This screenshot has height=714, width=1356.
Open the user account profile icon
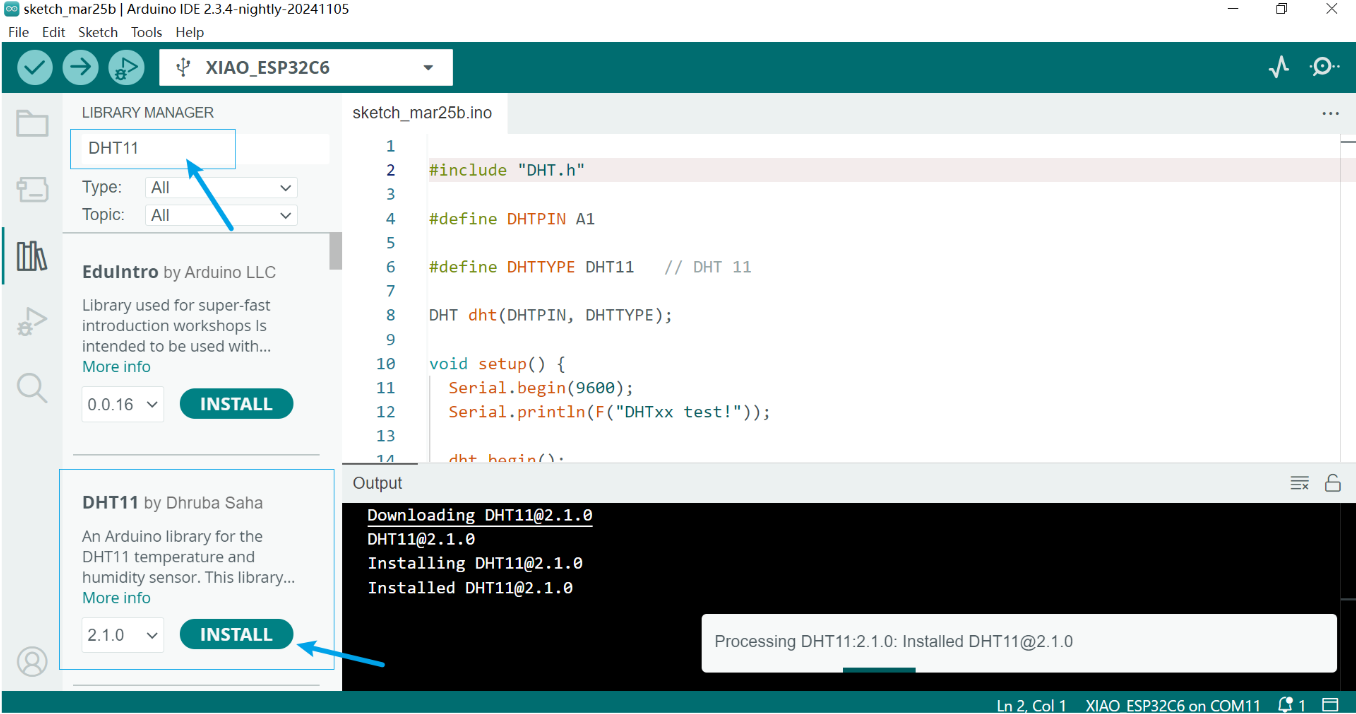click(x=32, y=661)
